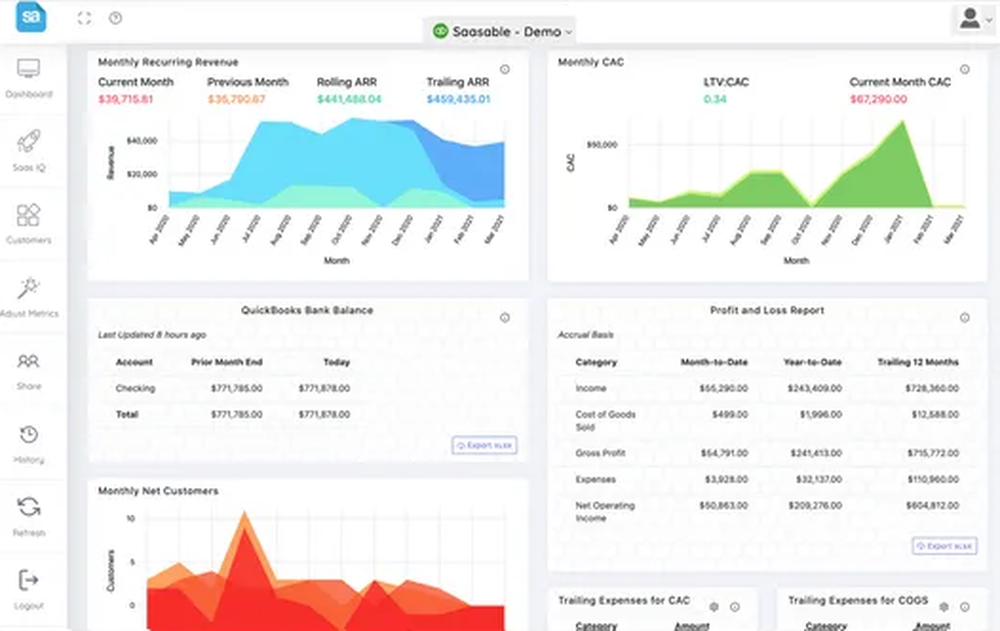Open settings gear on Trailing Expenses for CAC

tap(714, 607)
